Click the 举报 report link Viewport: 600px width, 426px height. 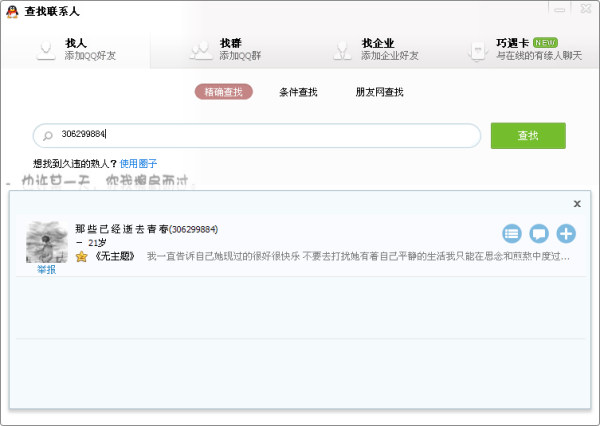click(46, 270)
